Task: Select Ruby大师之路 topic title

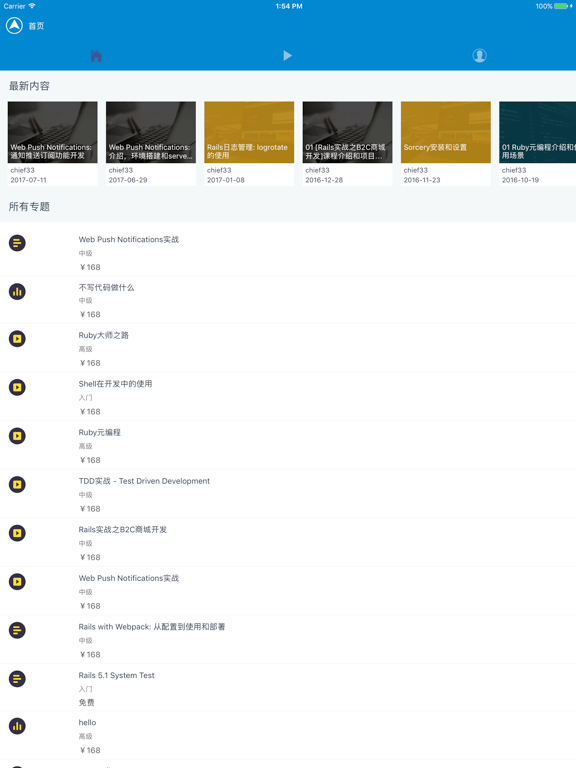Action: pos(103,336)
